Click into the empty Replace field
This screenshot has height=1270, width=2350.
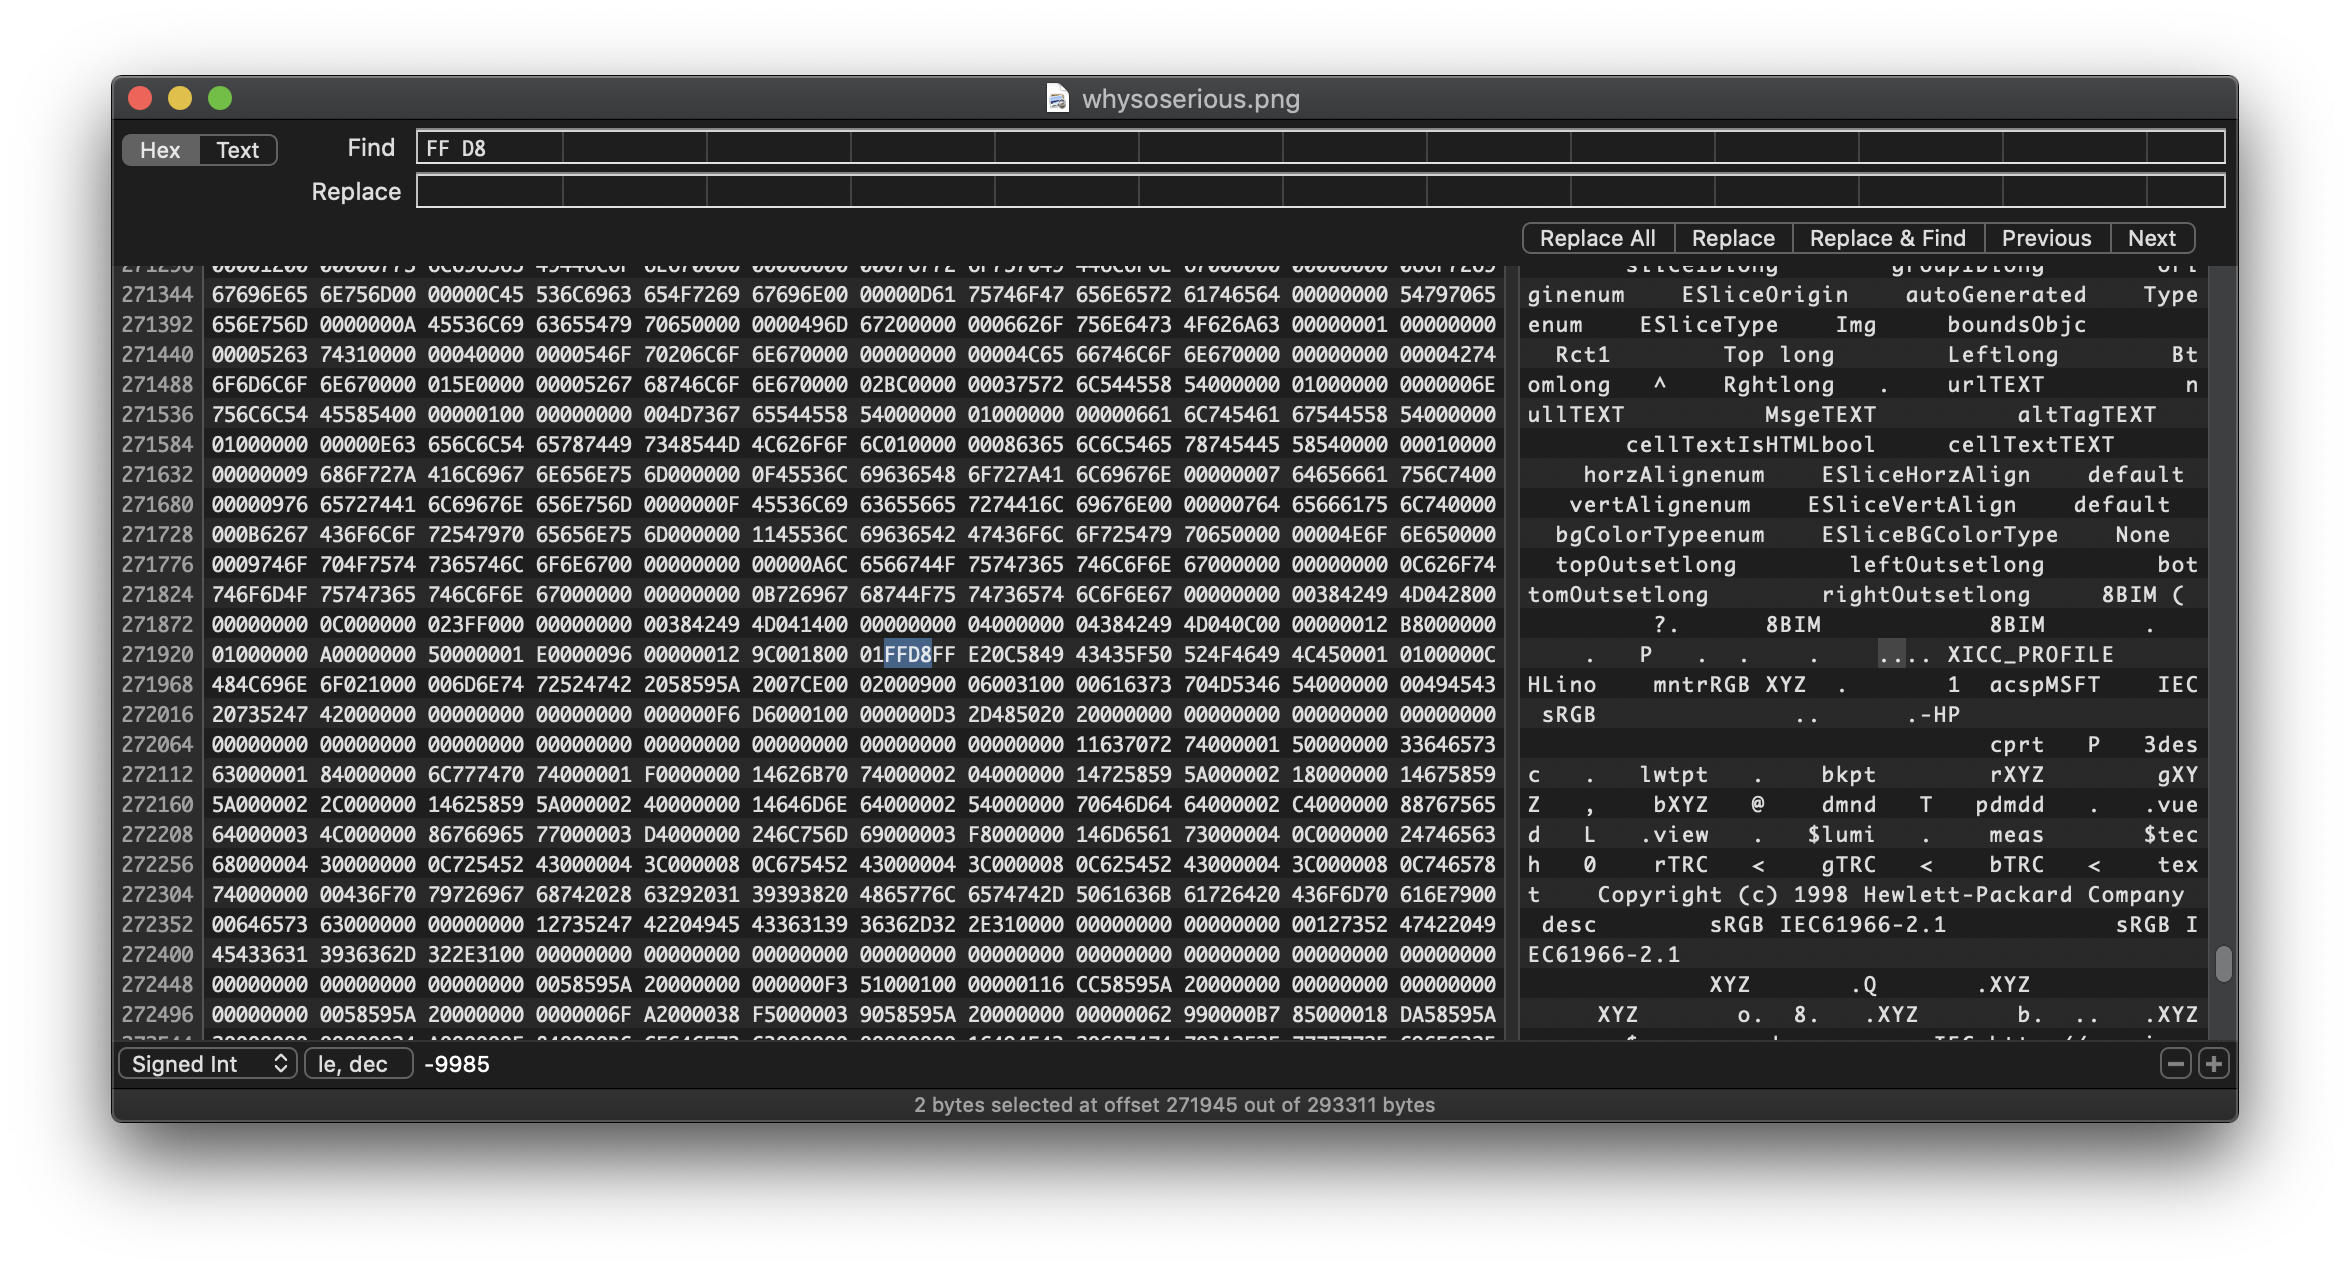1320,191
